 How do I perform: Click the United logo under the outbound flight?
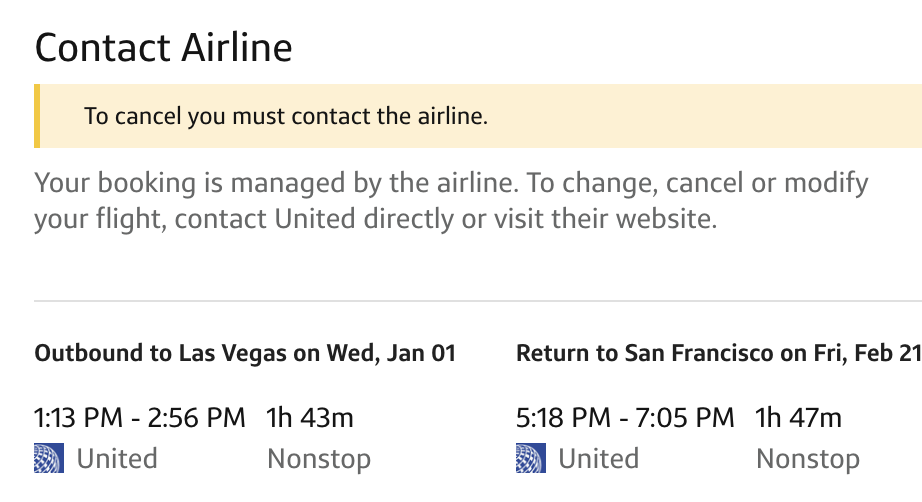(x=48, y=459)
